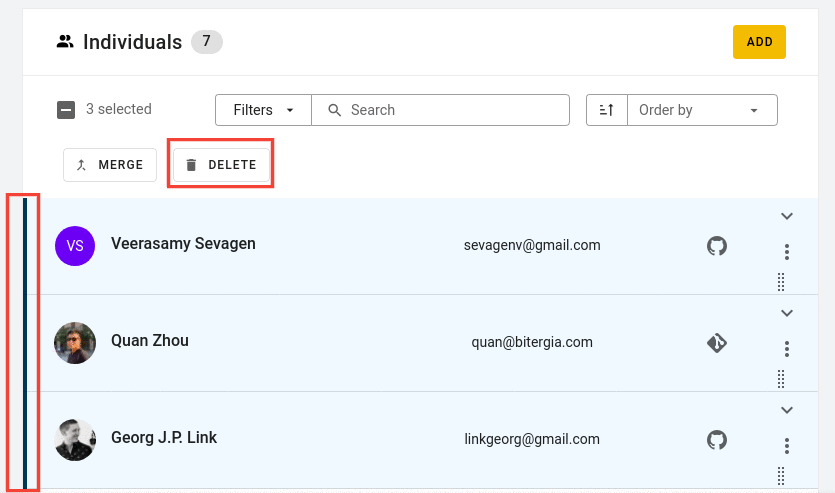Click Quan Zhou's avatar photo
Image resolution: width=835 pixels, height=493 pixels.
pos(75,343)
